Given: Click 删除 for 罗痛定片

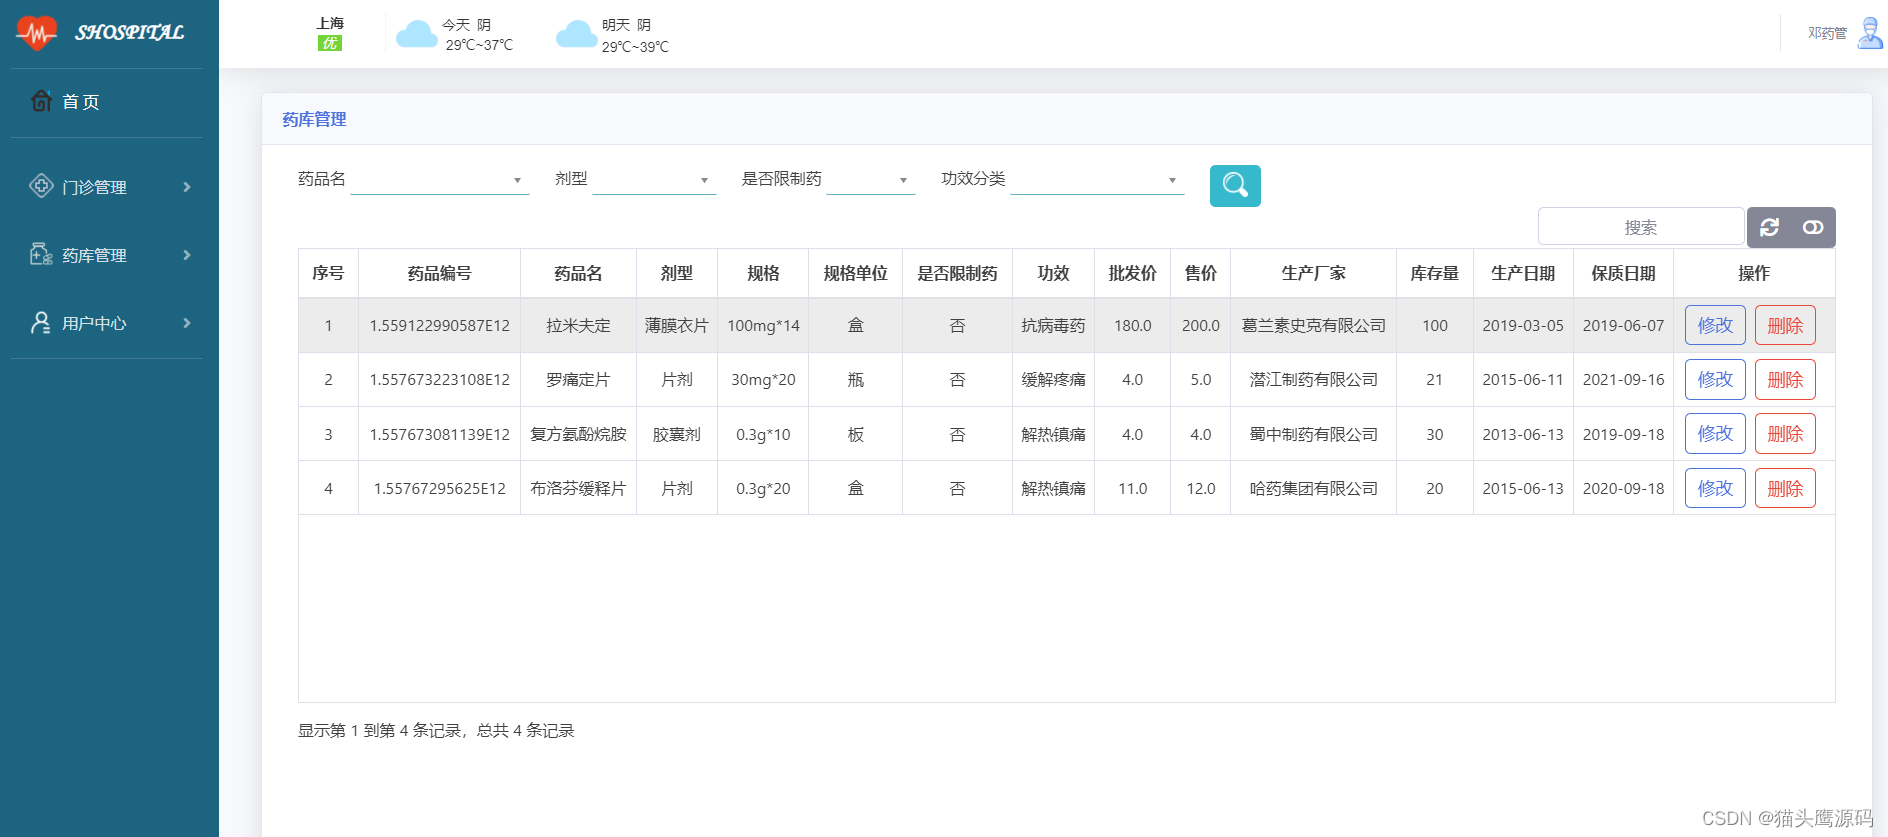Looking at the screenshot, I should pos(1785,379).
